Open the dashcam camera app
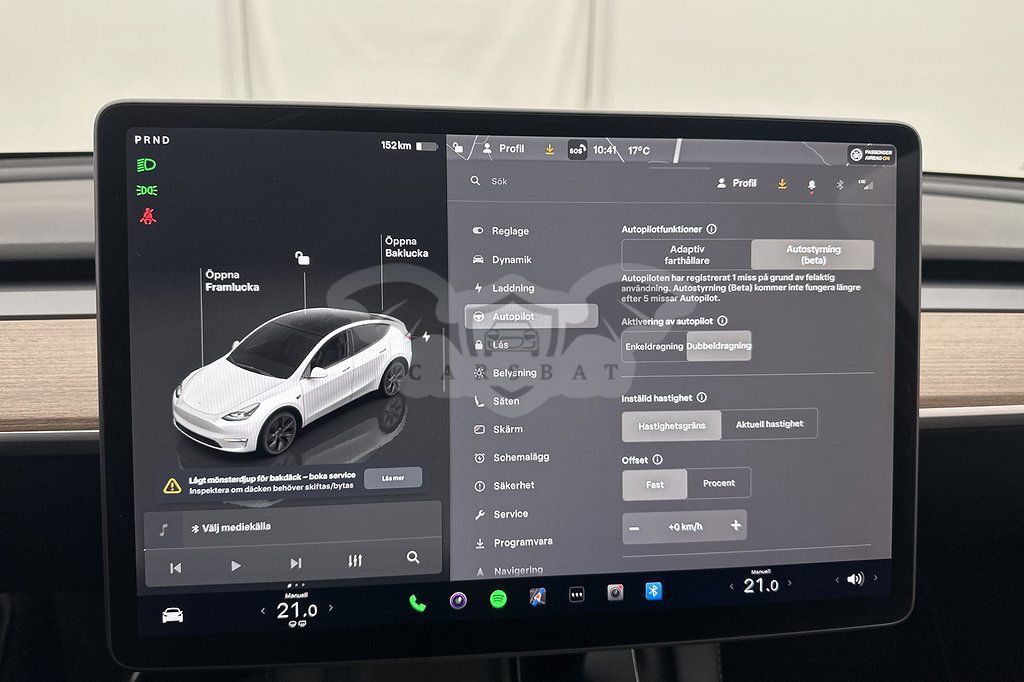Viewport: 1024px width, 682px height. (x=615, y=593)
